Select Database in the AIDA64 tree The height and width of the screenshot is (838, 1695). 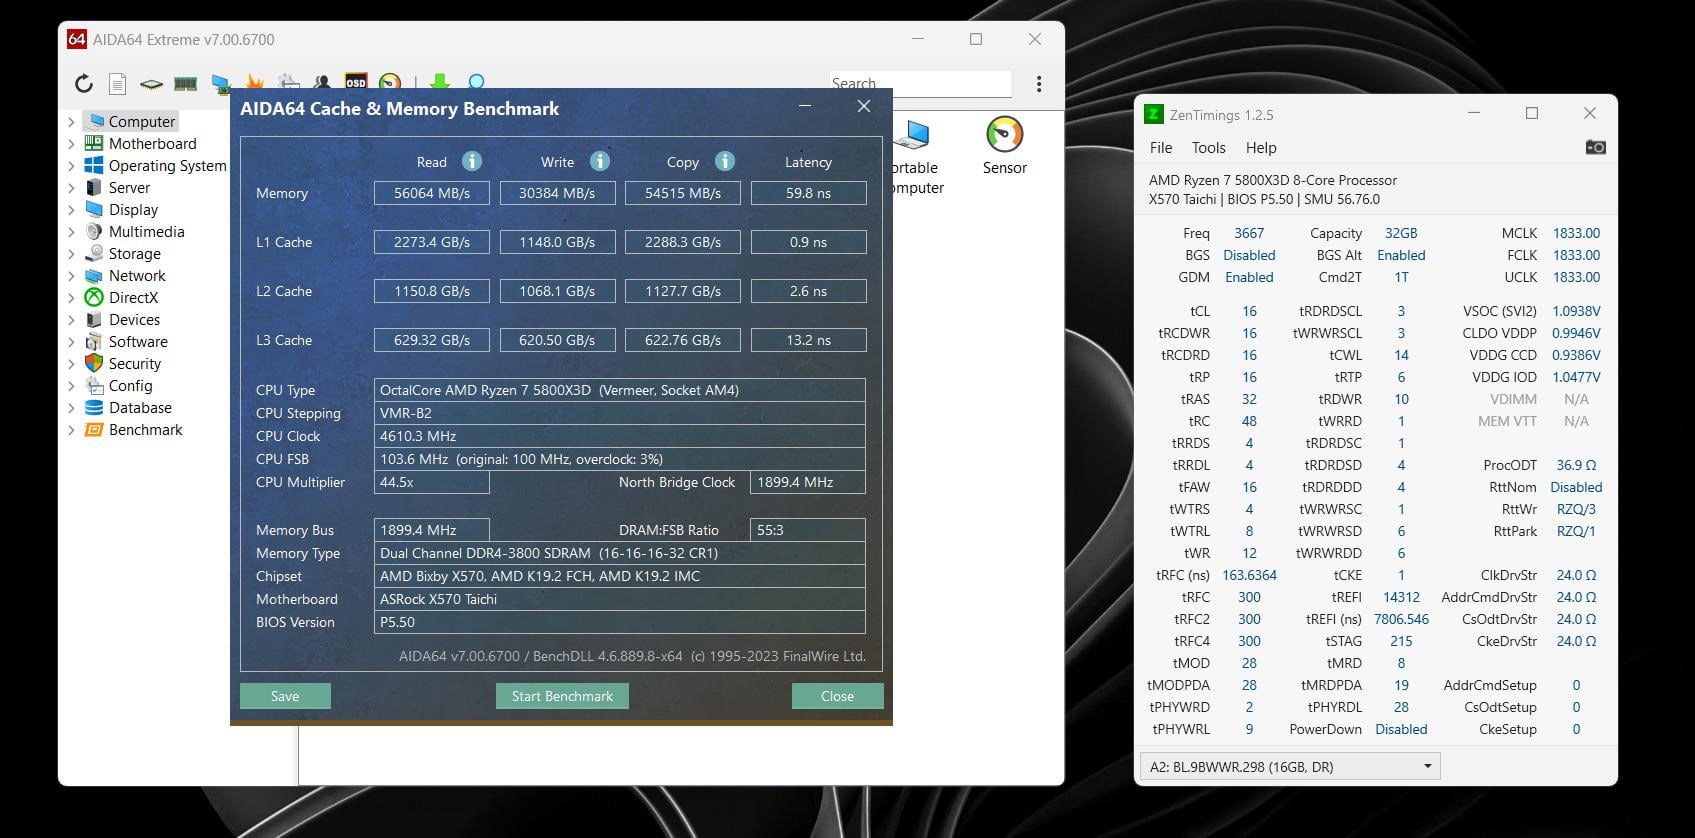coord(140,408)
